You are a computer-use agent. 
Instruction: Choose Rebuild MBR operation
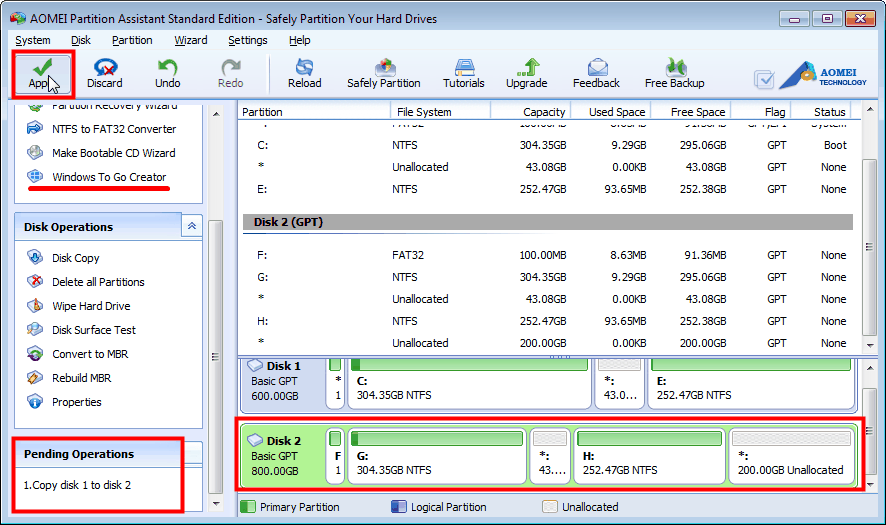click(x=69, y=378)
